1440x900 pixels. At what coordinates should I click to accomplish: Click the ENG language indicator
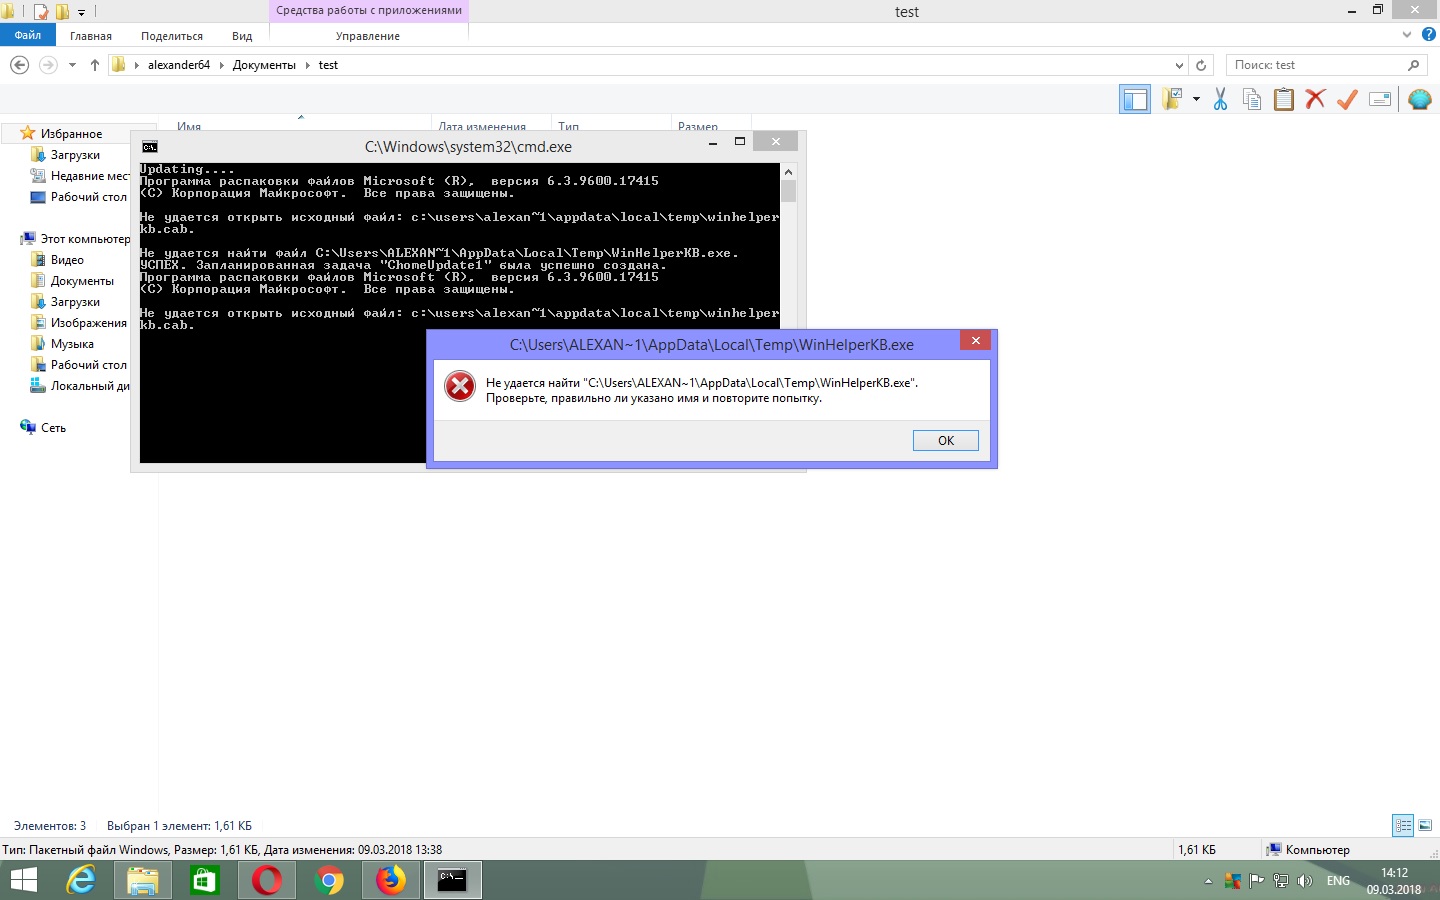pyautogui.click(x=1338, y=881)
